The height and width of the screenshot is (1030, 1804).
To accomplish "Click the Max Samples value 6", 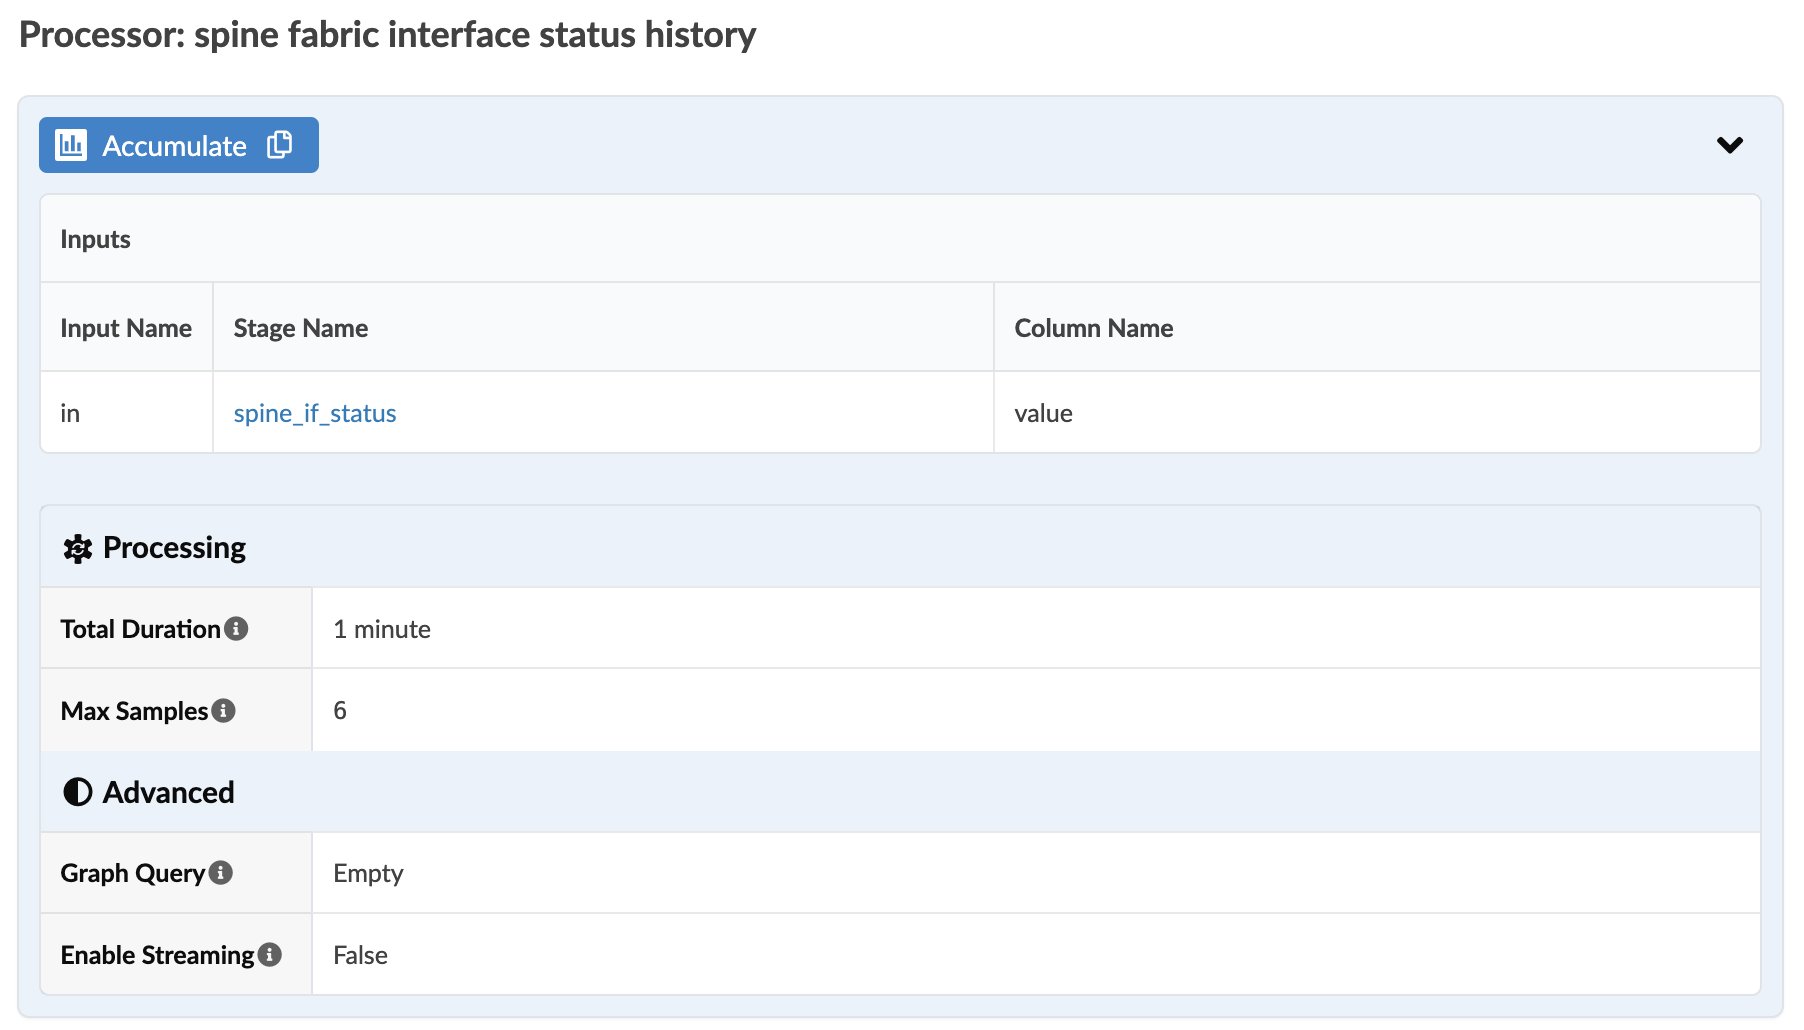I will pyautogui.click(x=340, y=711).
